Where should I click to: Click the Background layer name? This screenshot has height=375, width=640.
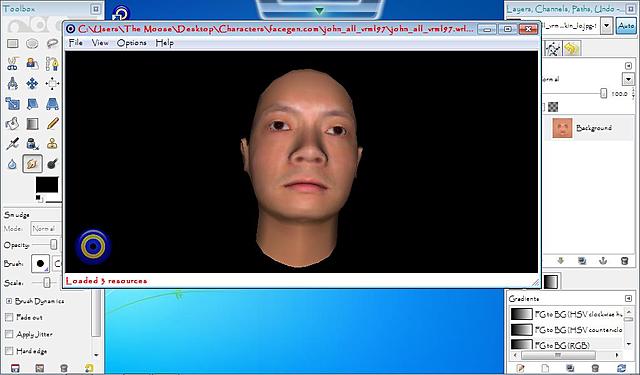(x=594, y=128)
